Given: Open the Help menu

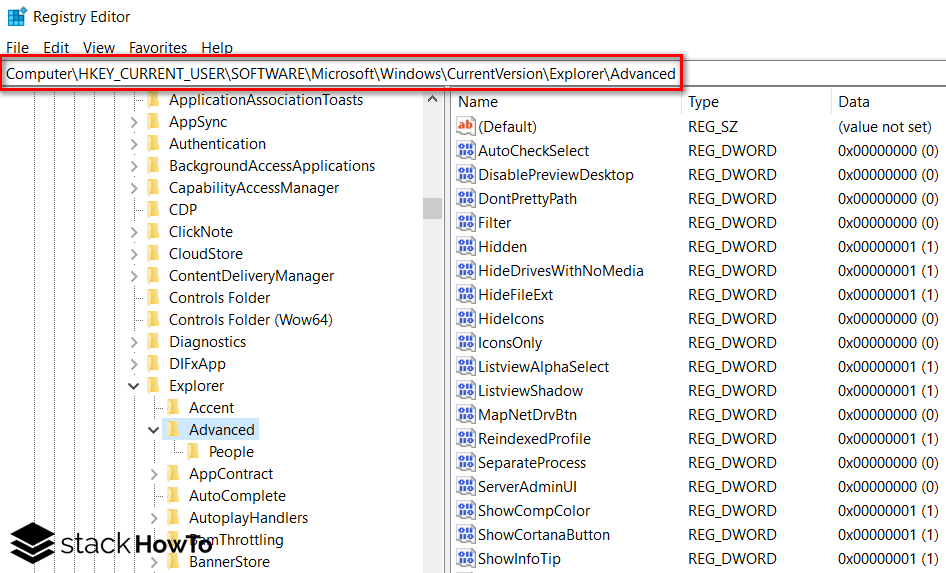Looking at the screenshot, I should click(217, 48).
